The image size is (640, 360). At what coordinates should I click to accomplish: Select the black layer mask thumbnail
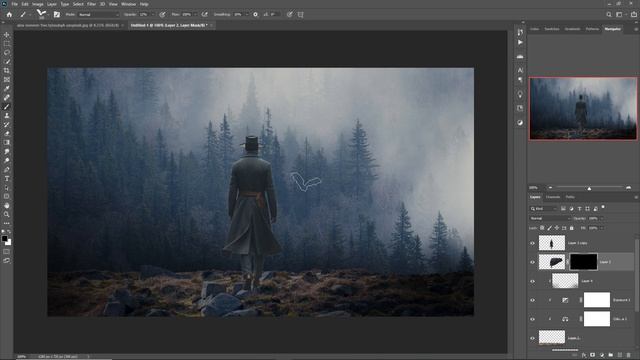click(583, 262)
